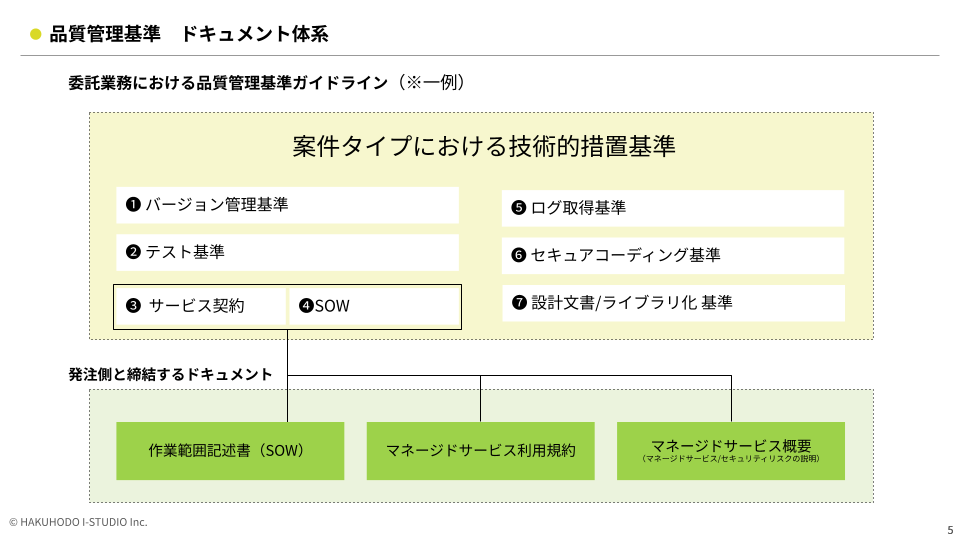Click the ❸ number marker before サービス契約
This screenshot has width=960, height=540.
[x=133, y=306]
